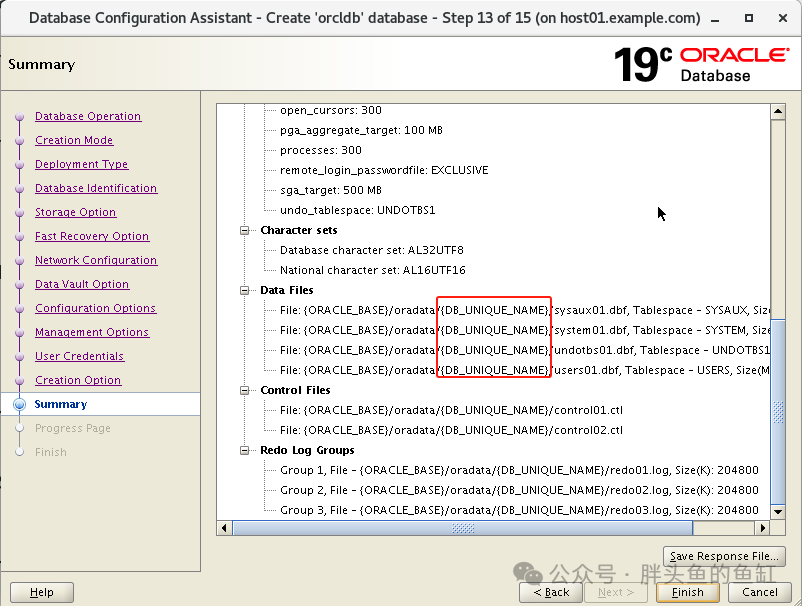Collapse the Data Files tree node

tap(244, 290)
